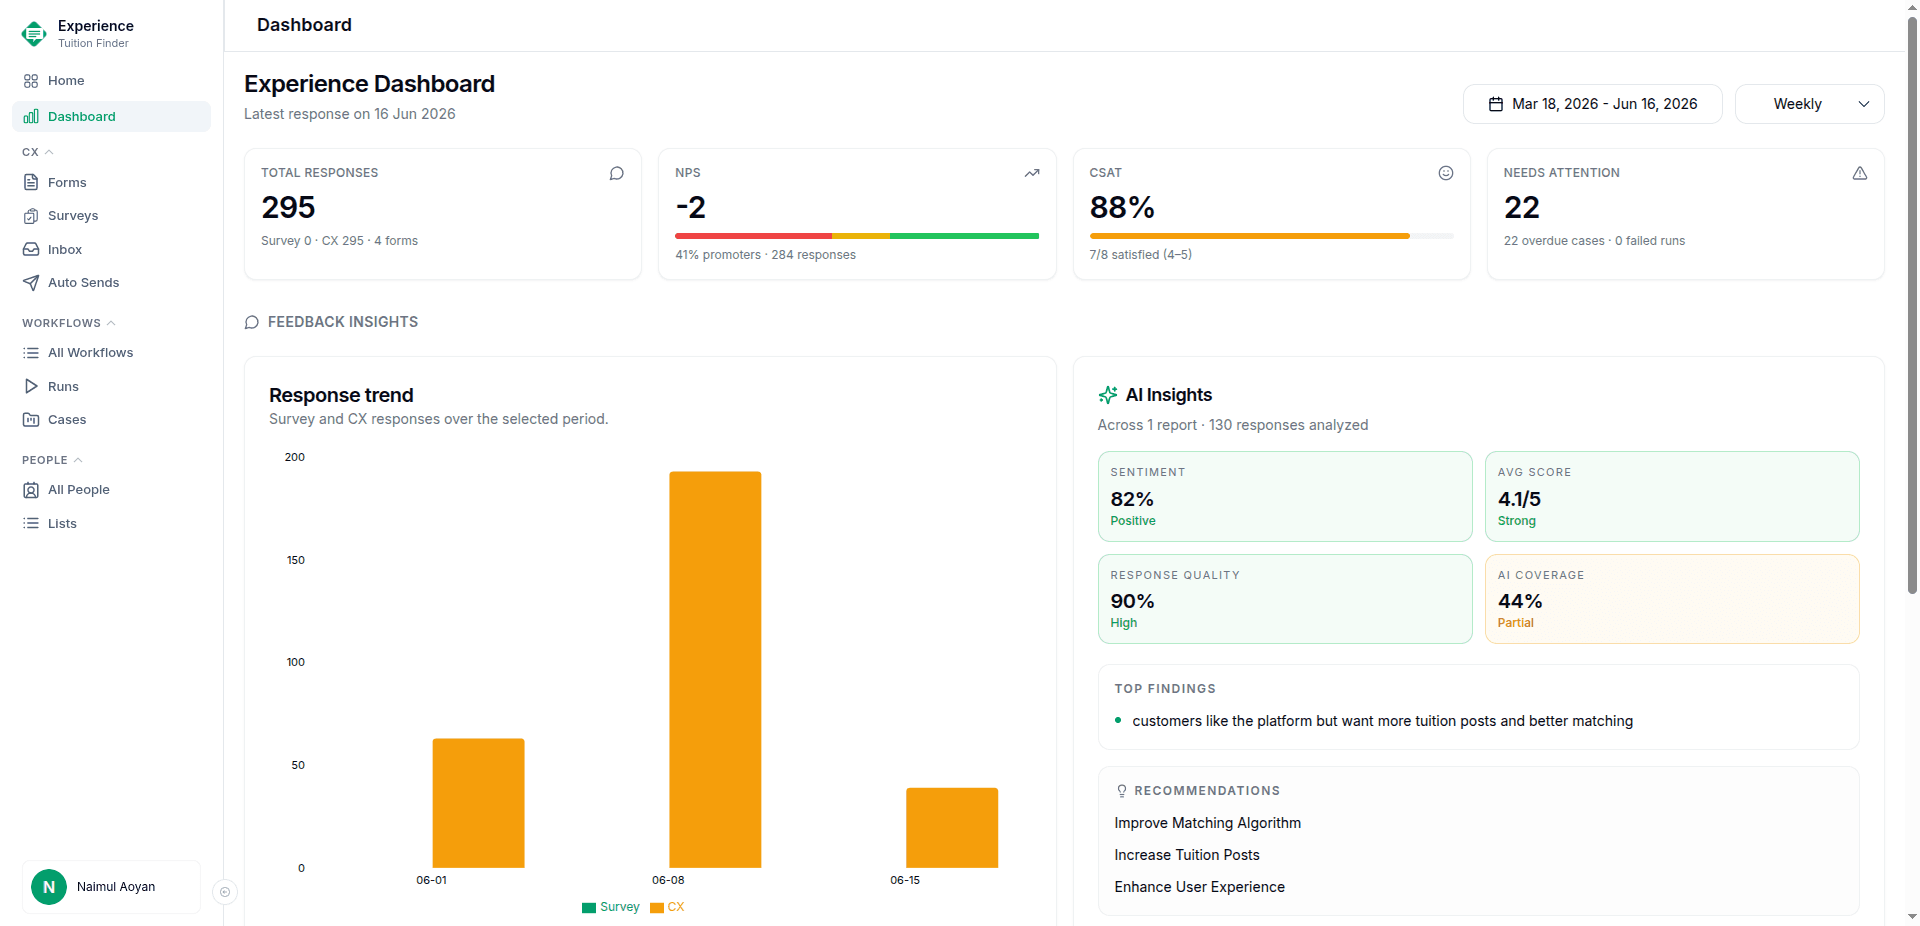Screen dimensions: 1920x926
Task: Click the Runs play icon
Action: pyautogui.click(x=31, y=387)
